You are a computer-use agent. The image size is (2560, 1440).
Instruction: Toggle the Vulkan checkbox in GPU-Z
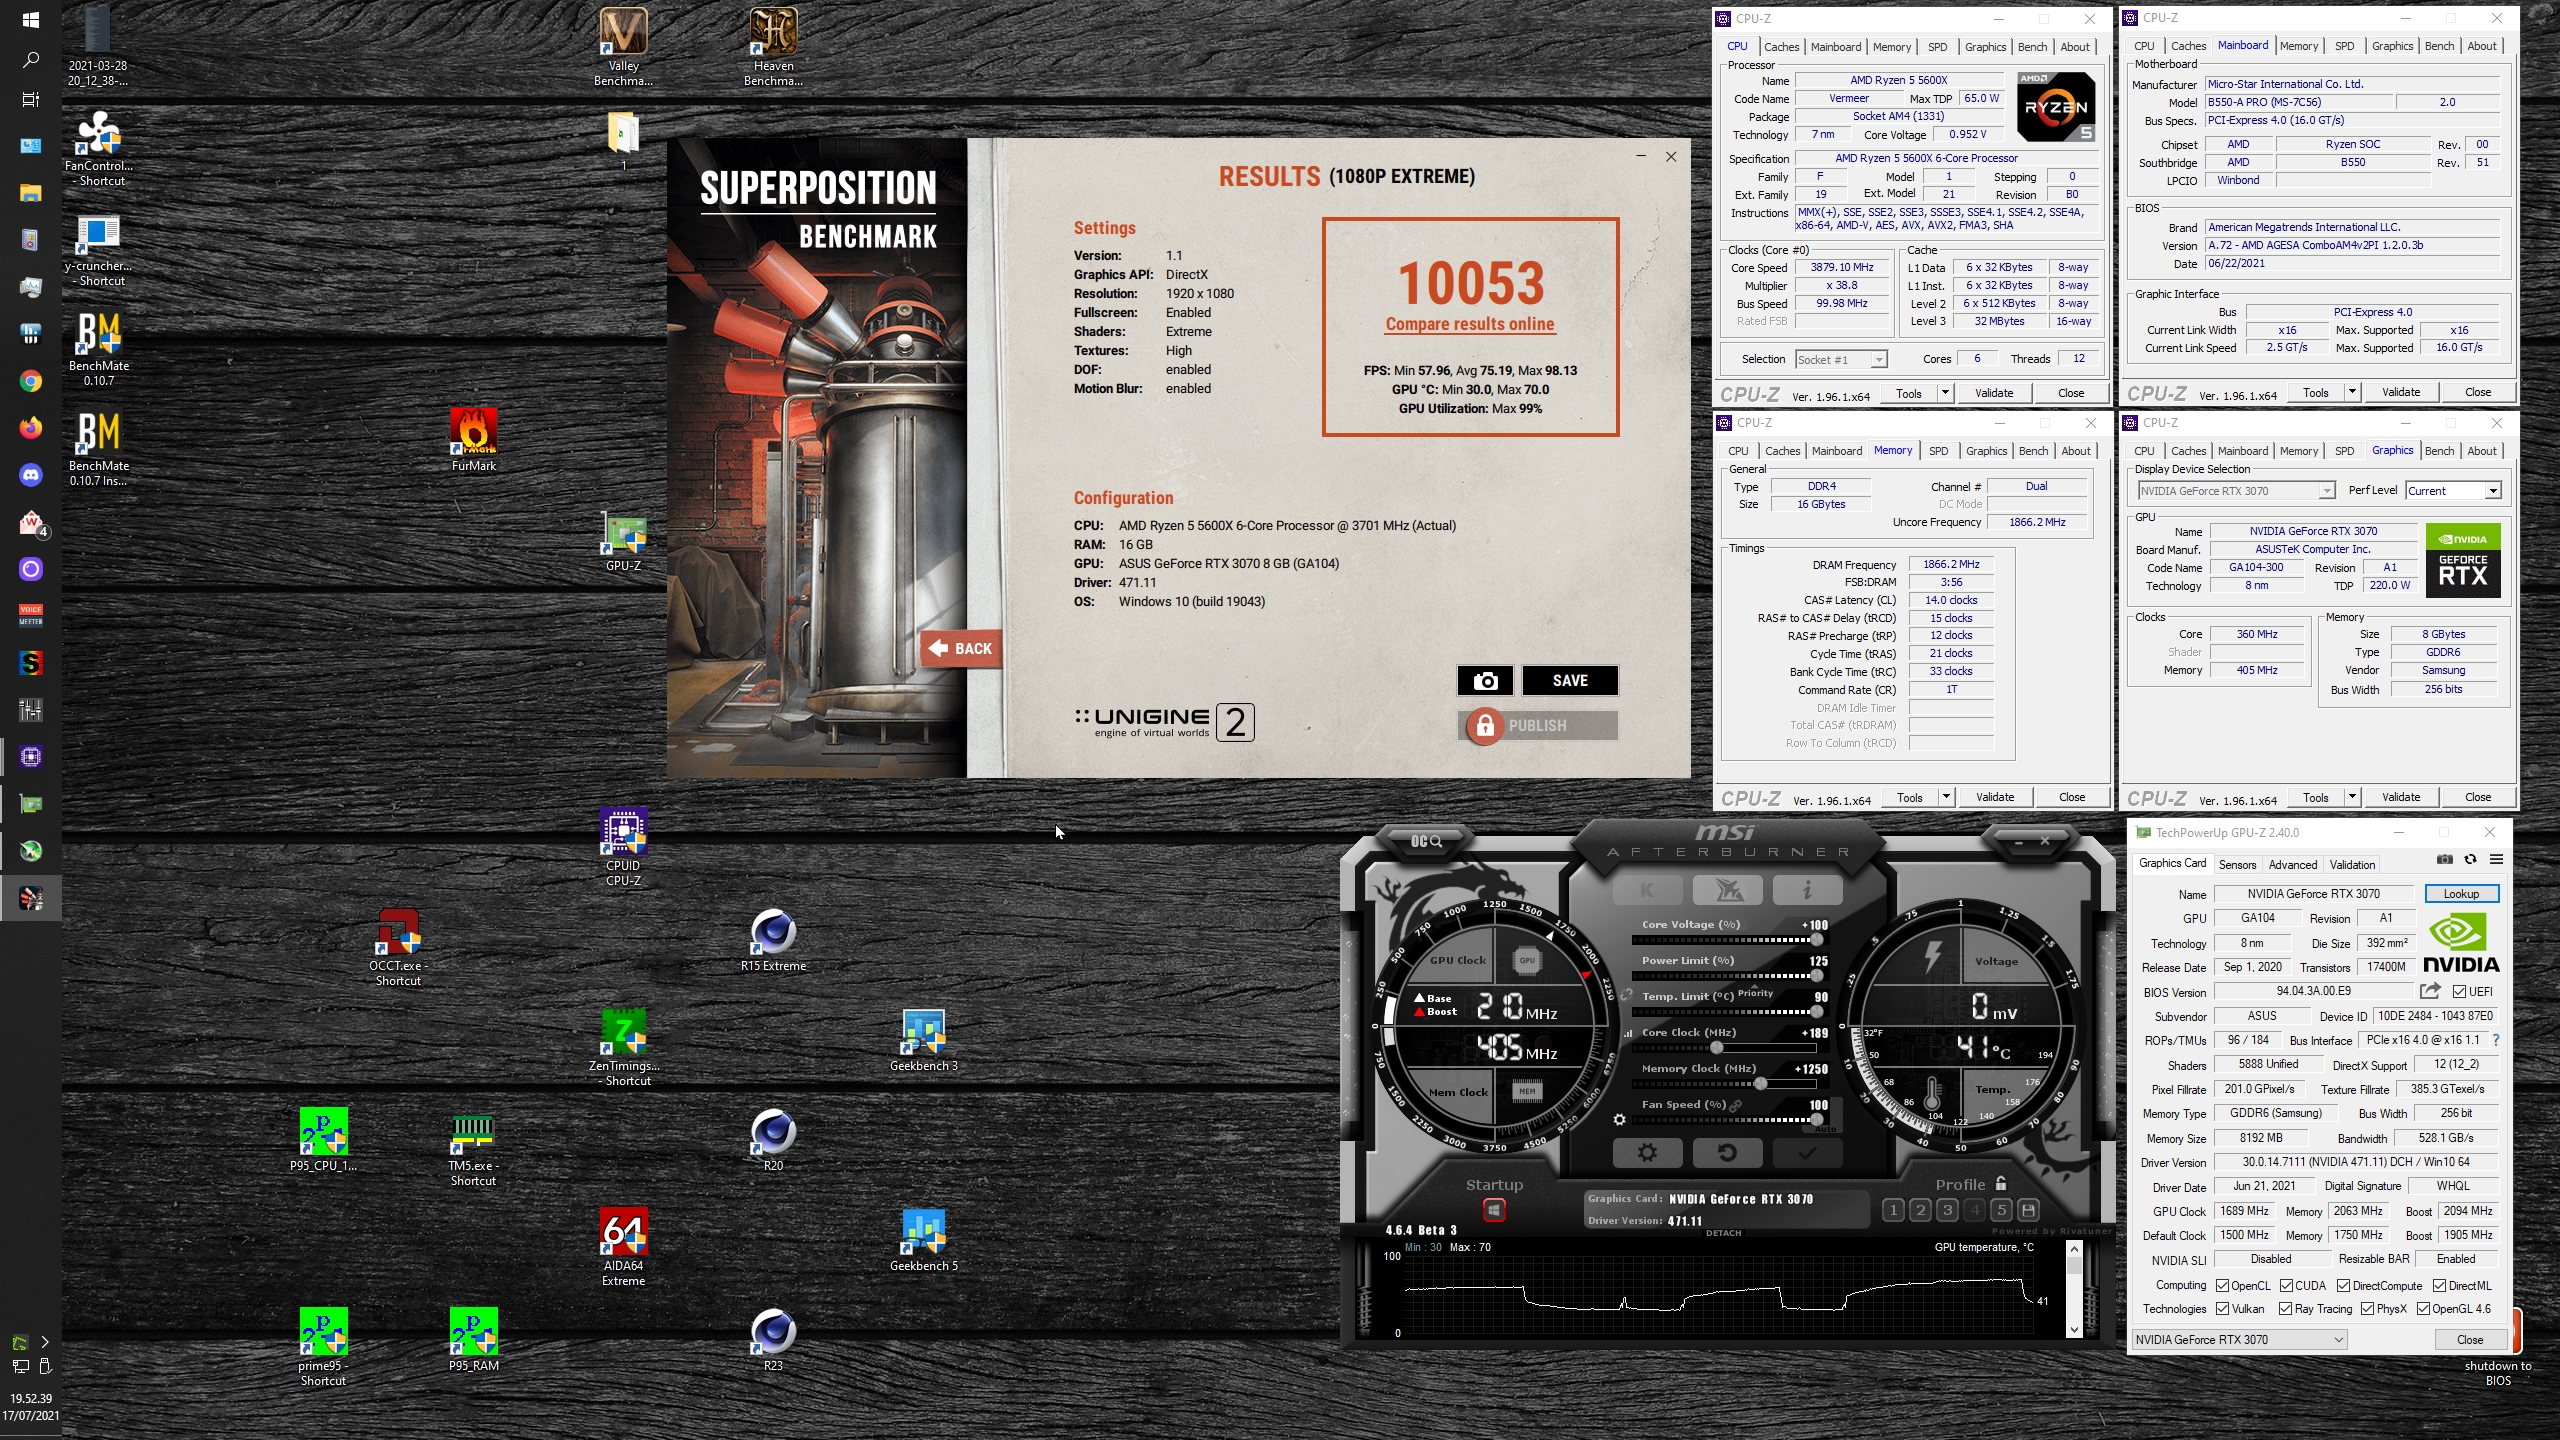(2222, 1309)
